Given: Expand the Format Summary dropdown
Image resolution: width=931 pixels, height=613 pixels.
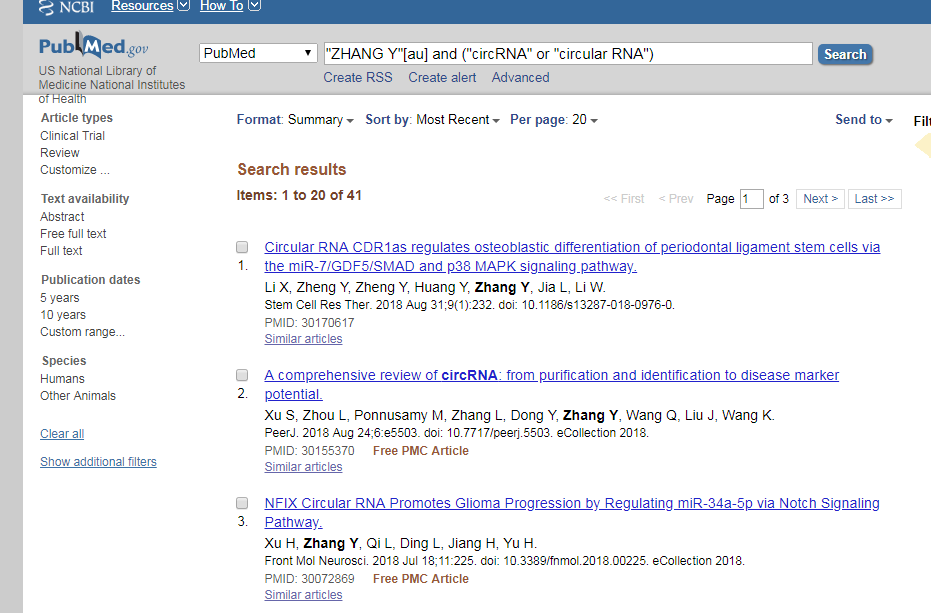Looking at the screenshot, I should (295, 120).
